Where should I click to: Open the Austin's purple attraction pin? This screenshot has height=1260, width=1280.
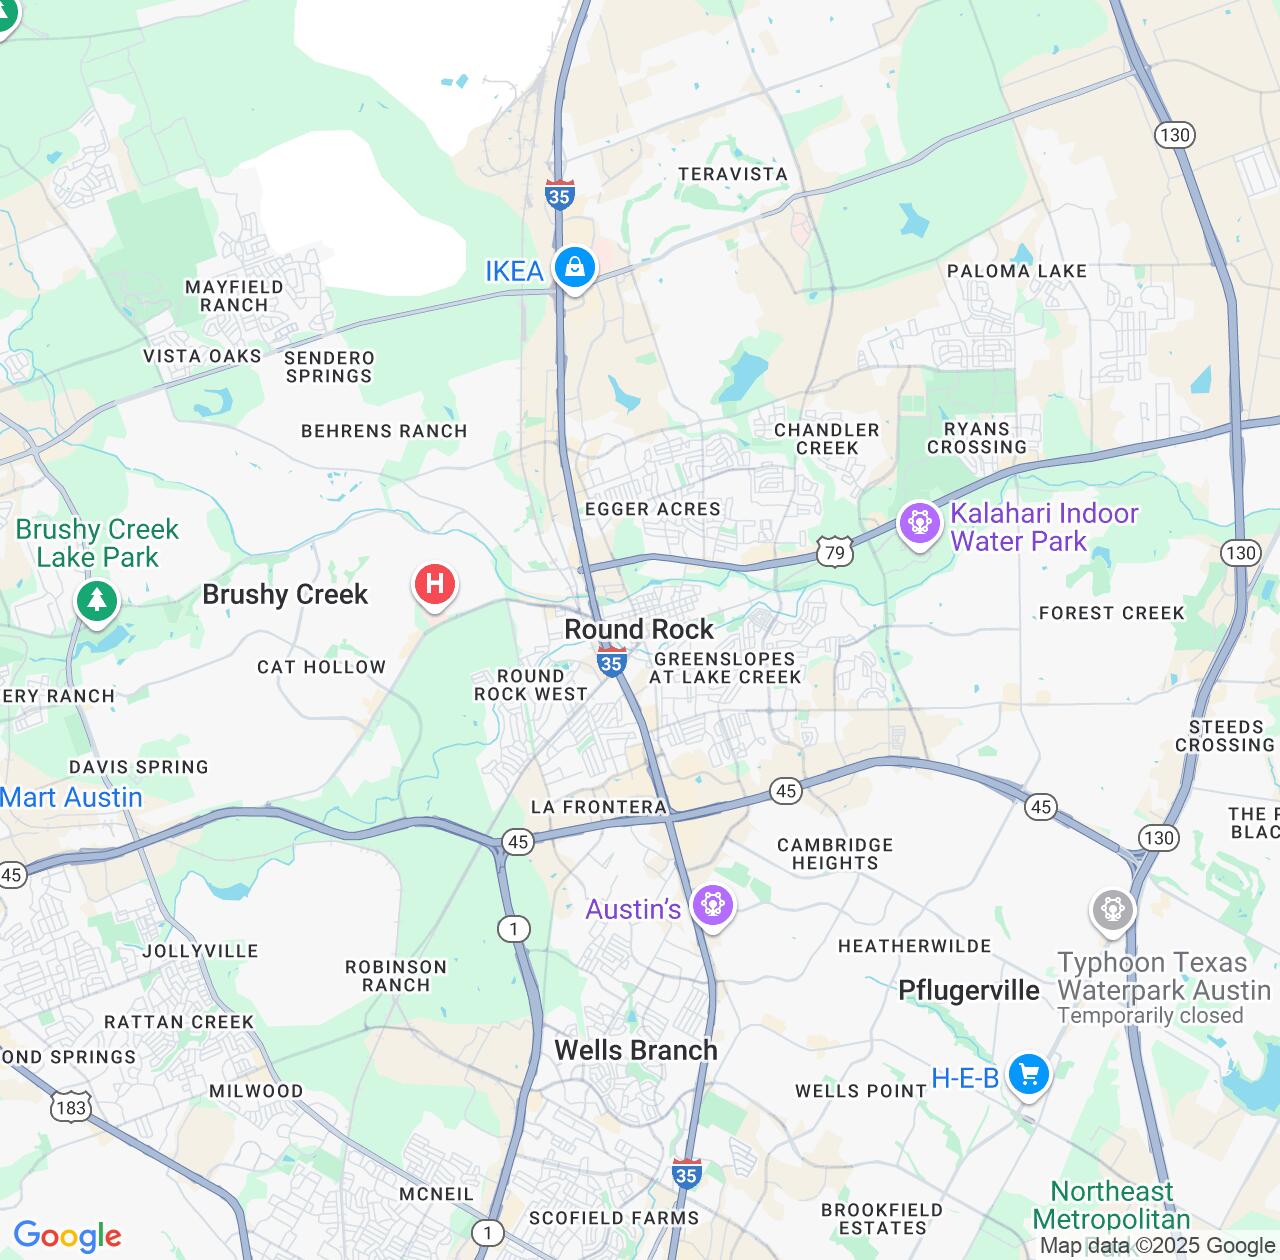(x=712, y=907)
